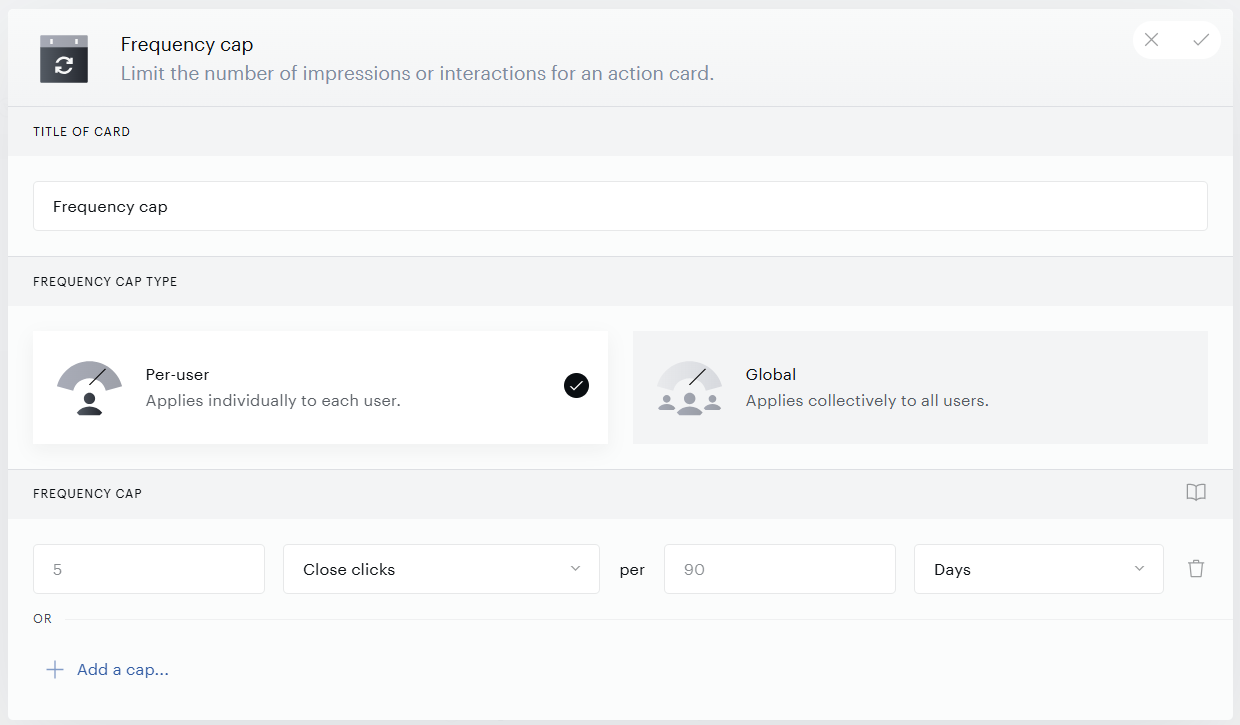Select the Per-user frequency cap type
The width and height of the screenshot is (1240, 725).
tap(320, 387)
